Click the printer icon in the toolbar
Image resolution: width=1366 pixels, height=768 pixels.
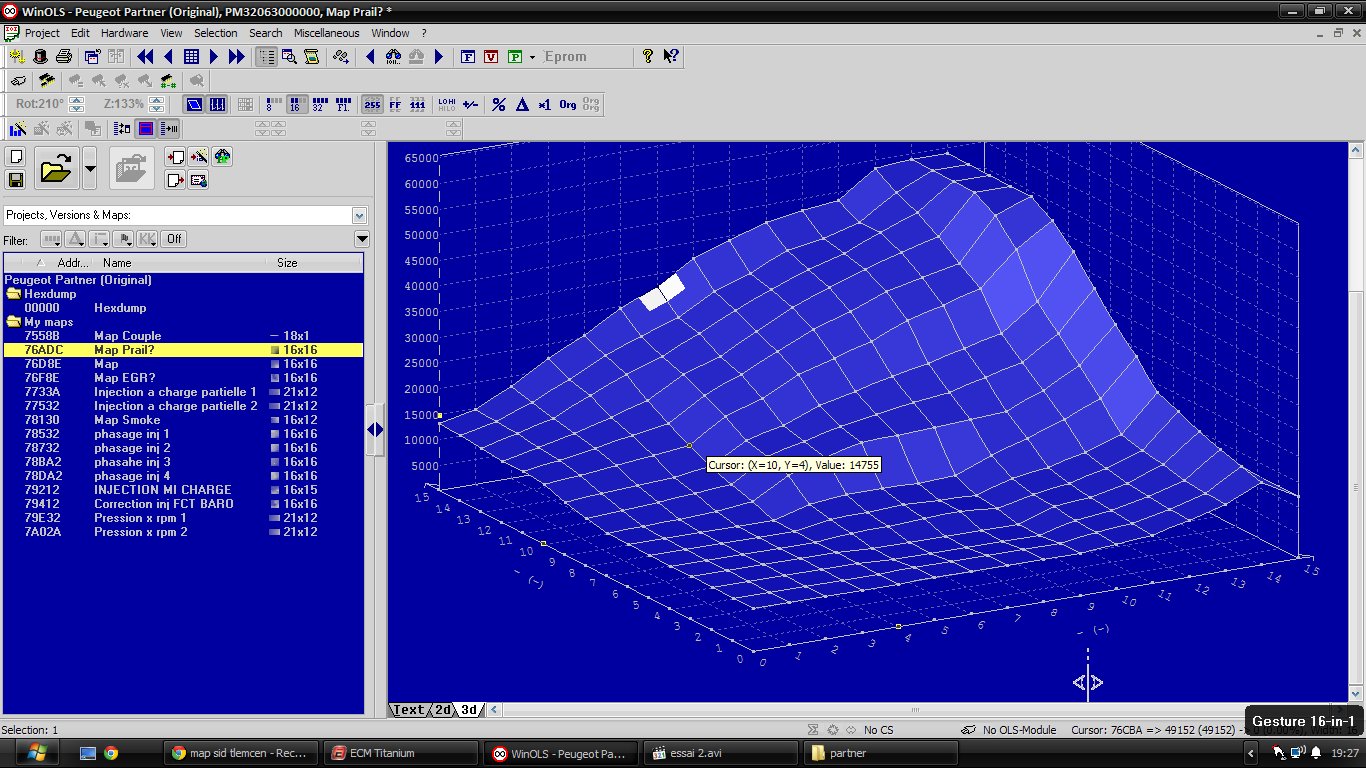click(63, 57)
